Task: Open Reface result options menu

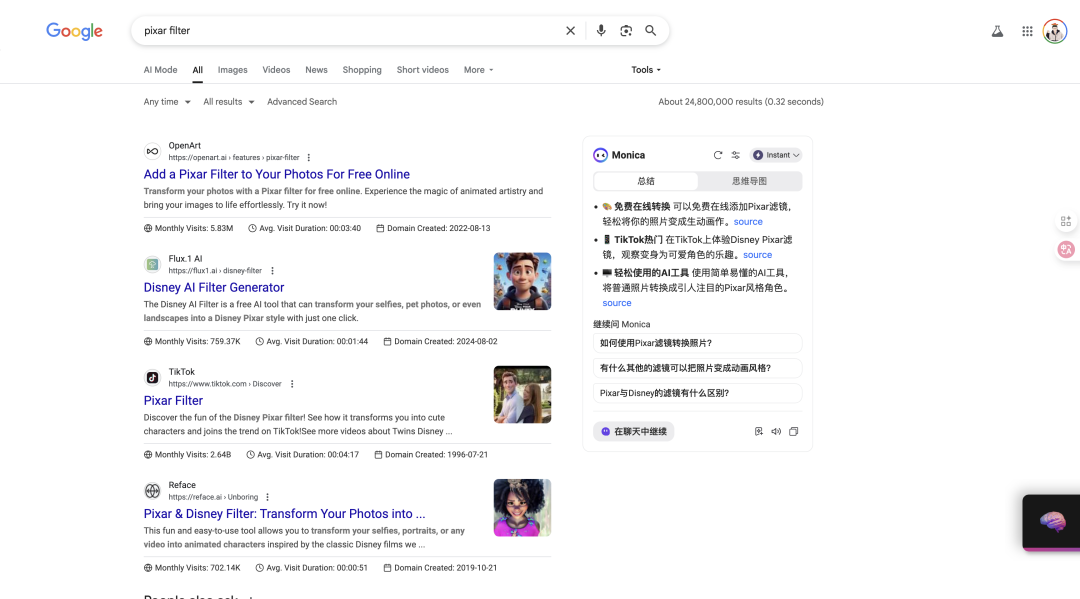Action: [267, 497]
